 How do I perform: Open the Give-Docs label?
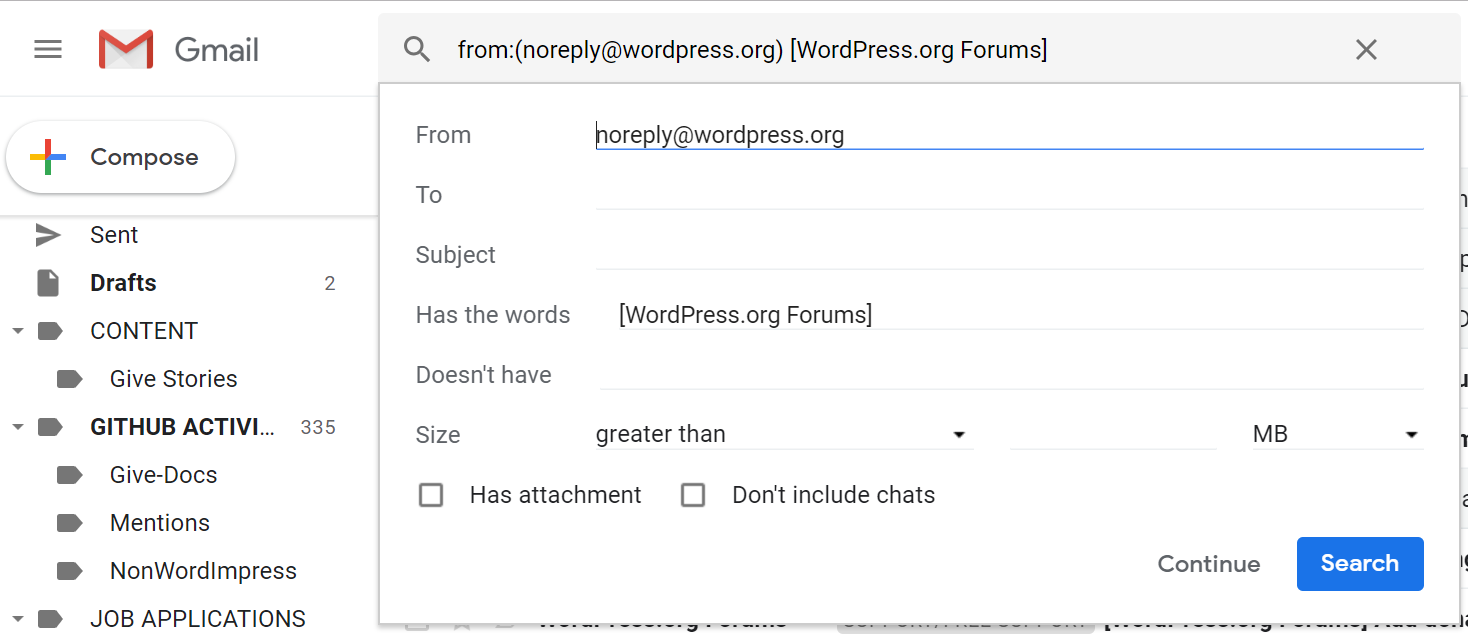(x=164, y=475)
